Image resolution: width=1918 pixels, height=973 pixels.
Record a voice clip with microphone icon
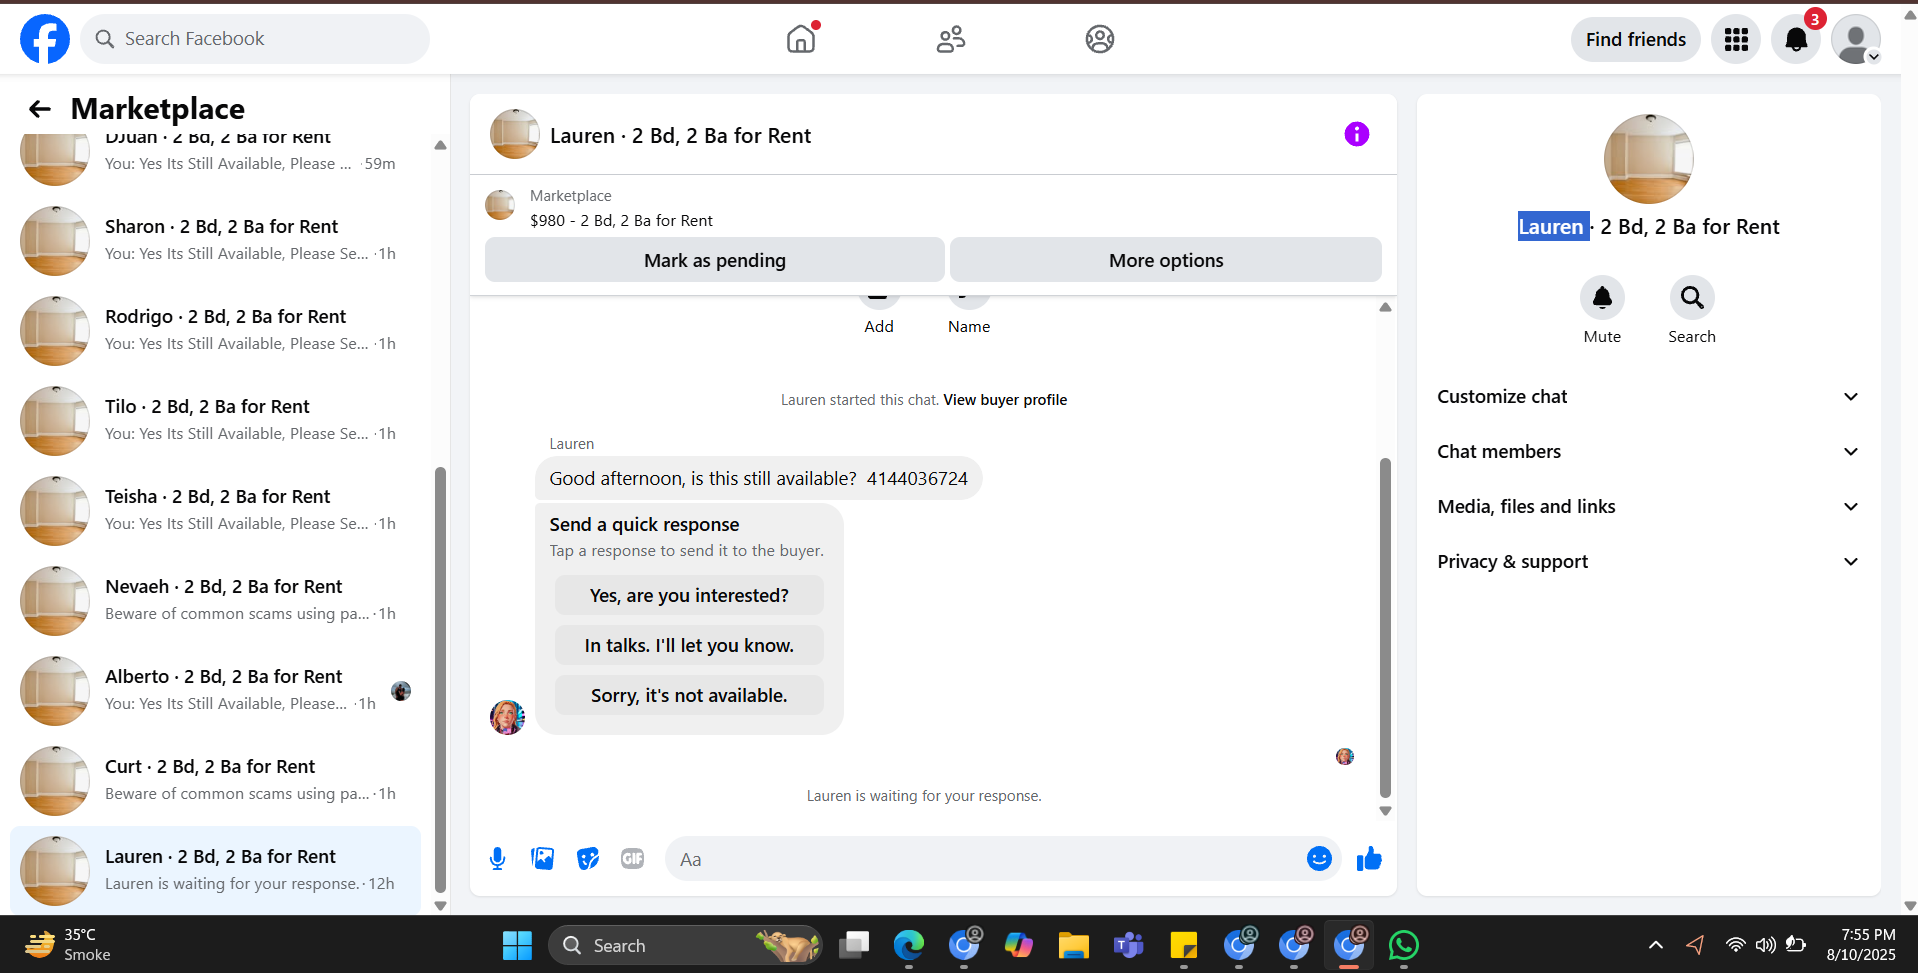tap(497, 859)
